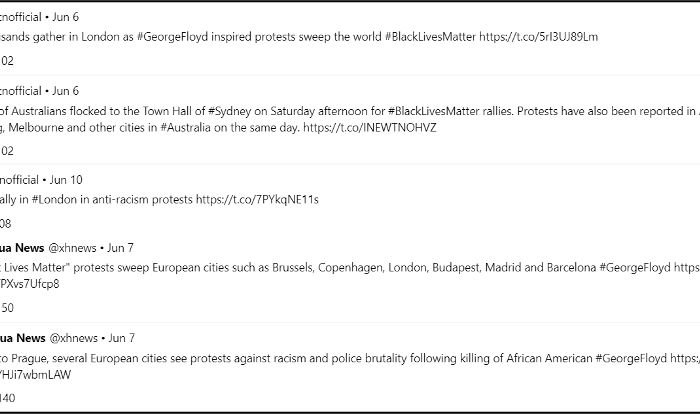Open link https://t.co/5rI3UJ89Lm in London tweet
The height and width of the screenshot is (414, 700).
click(538, 37)
